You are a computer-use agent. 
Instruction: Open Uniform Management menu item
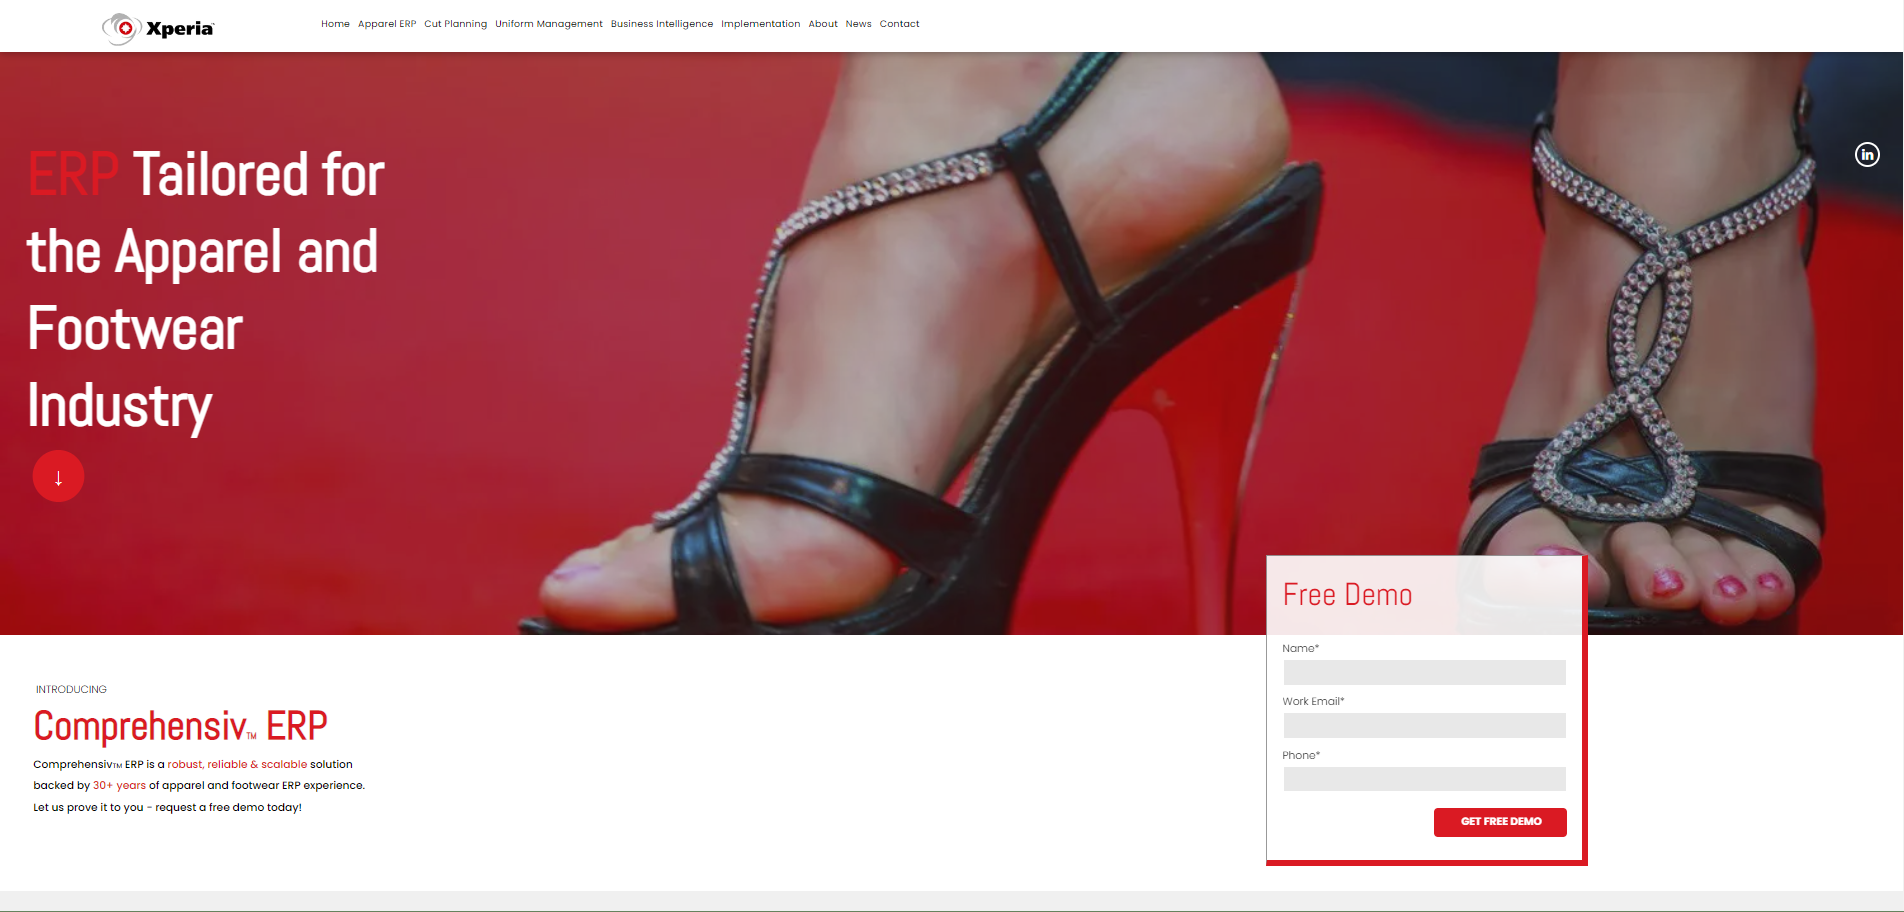pyautogui.click(x=549, y=24)
